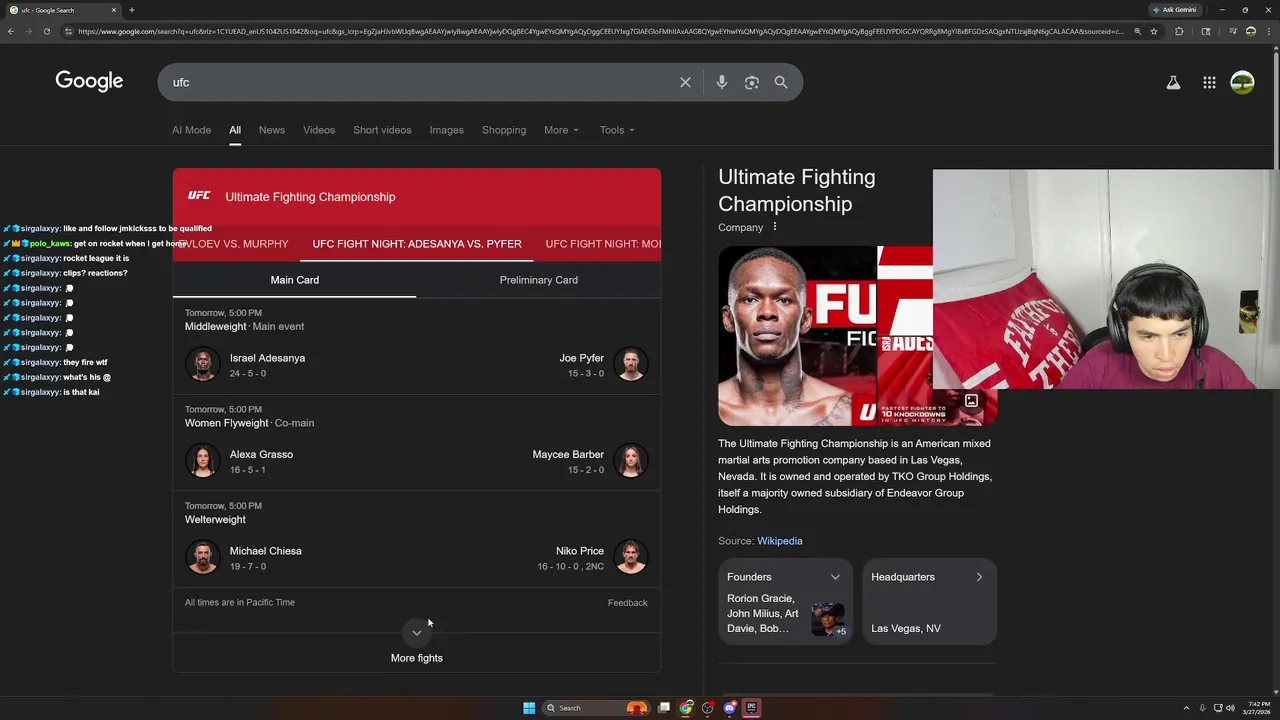
Task: Click the More fights label
Action: (417, 658)
